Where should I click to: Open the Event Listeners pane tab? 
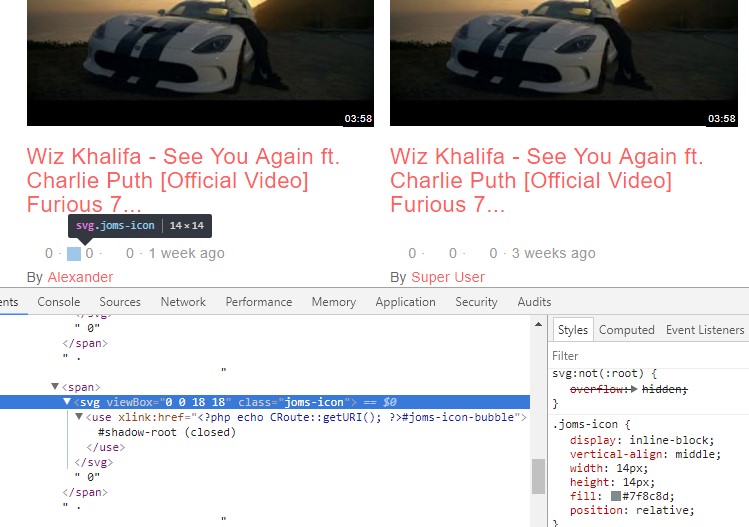pyautogui.click(x=705, y=330)
